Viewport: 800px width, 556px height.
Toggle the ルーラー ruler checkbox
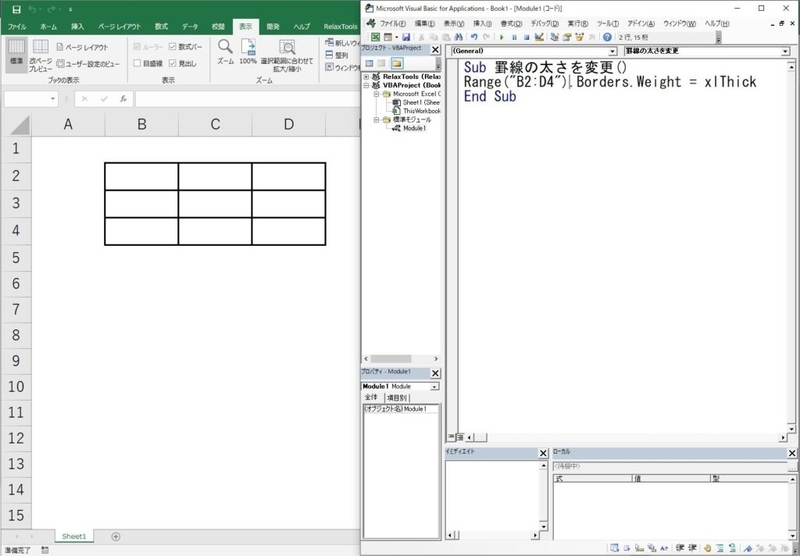137,46
